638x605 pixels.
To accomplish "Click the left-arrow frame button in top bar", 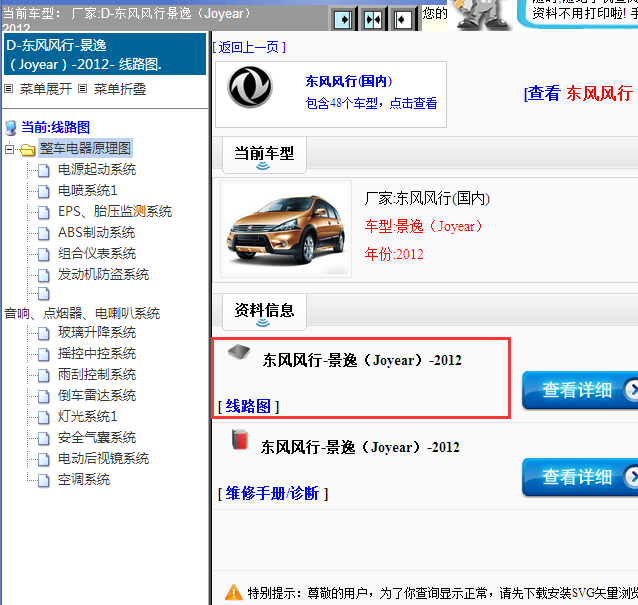I will pos(402,19).
